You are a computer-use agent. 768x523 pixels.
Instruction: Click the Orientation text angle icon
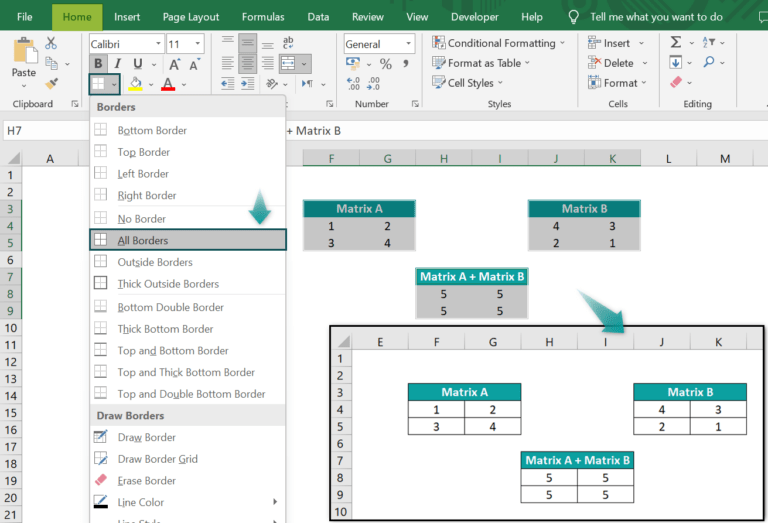click(x=272, y=84)
